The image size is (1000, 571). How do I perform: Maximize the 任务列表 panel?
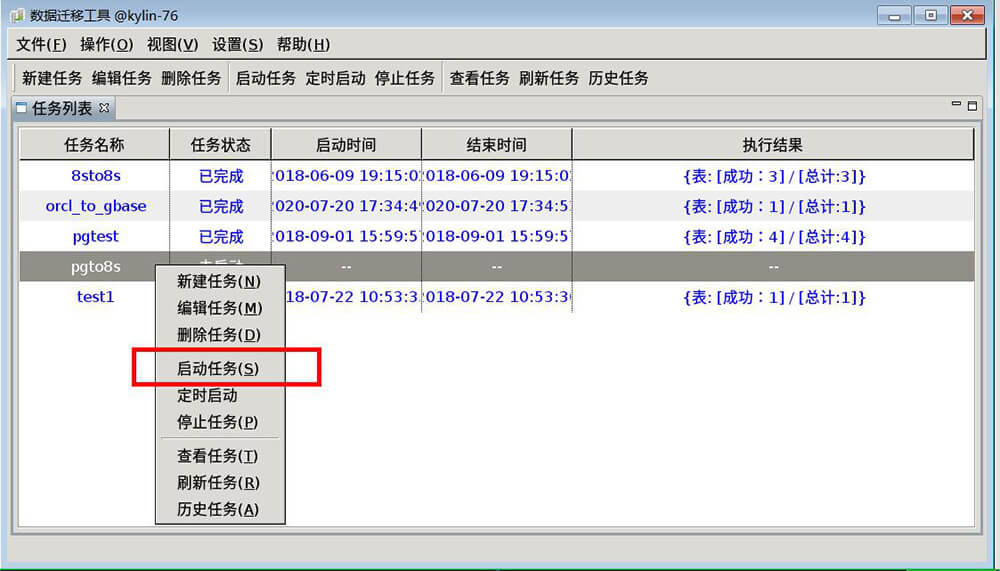tap(972, 106)
